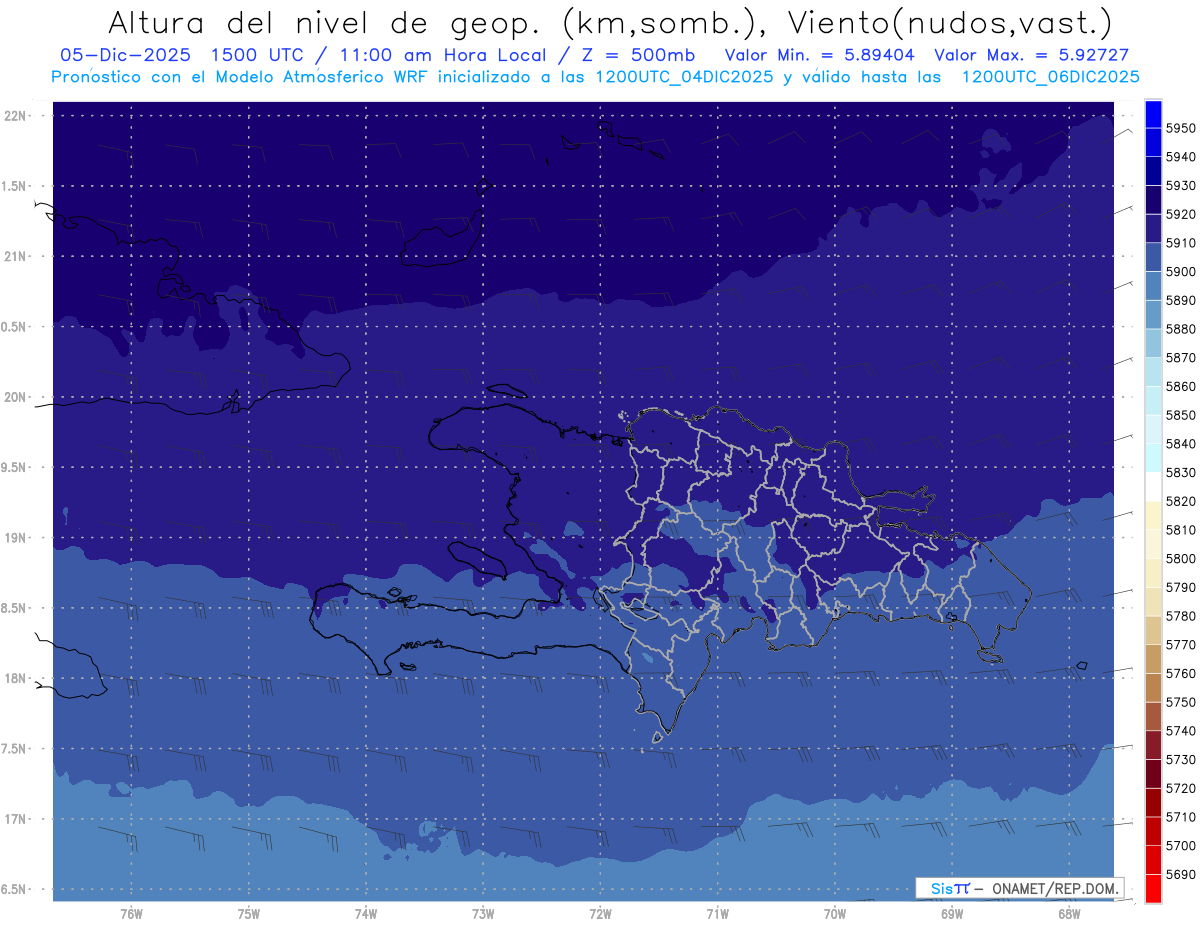Click the '76W' longitude label
Image resolution: width=1200 pixels, height=927 pixels.
tap(131, 914)
